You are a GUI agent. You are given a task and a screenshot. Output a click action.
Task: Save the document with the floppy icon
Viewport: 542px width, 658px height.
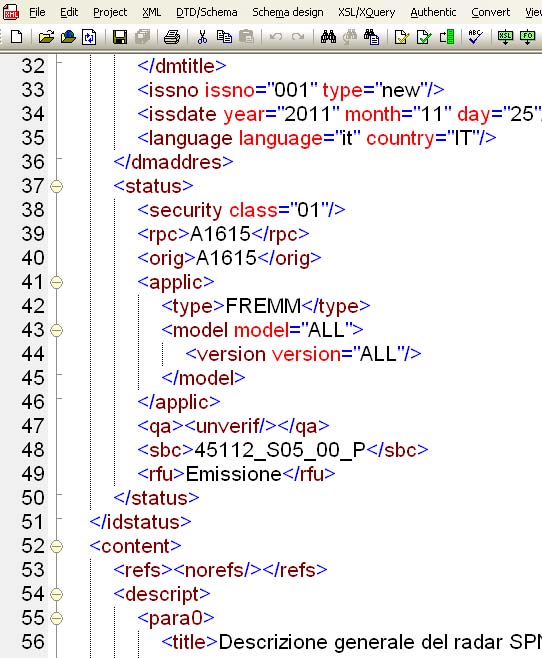[120, 37]
